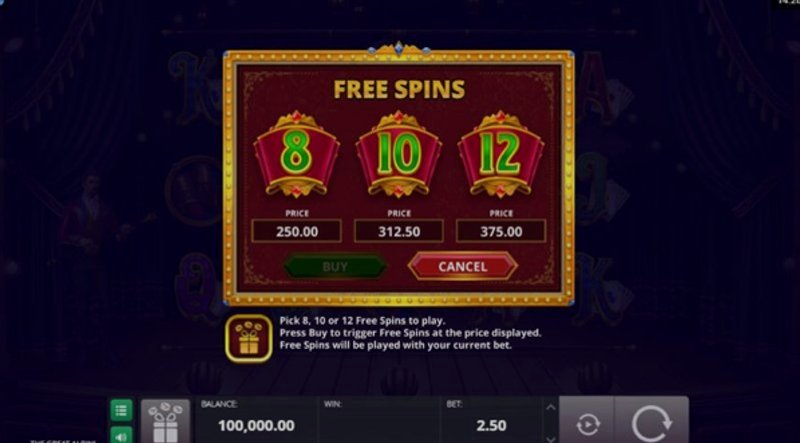Click the gift box icon beside instructions

click(x=248, y=338)
